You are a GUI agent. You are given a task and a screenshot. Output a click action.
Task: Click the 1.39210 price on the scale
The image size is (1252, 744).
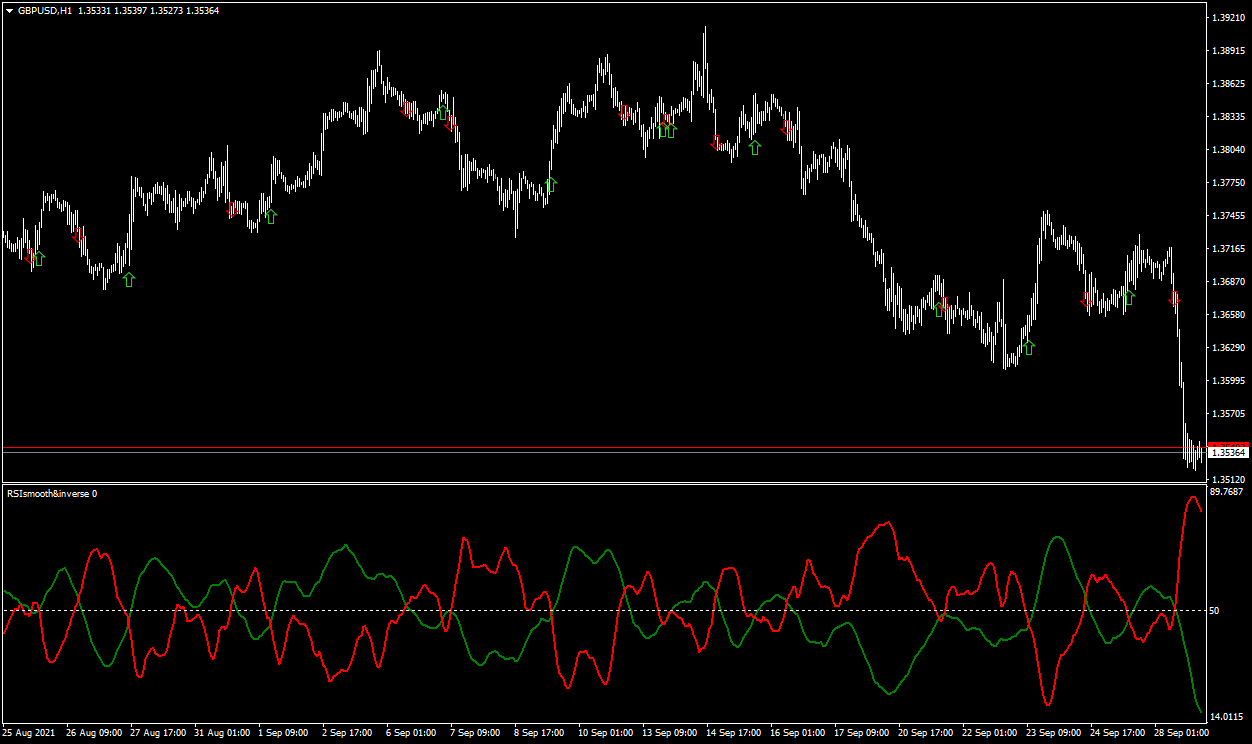(1227, 18)
